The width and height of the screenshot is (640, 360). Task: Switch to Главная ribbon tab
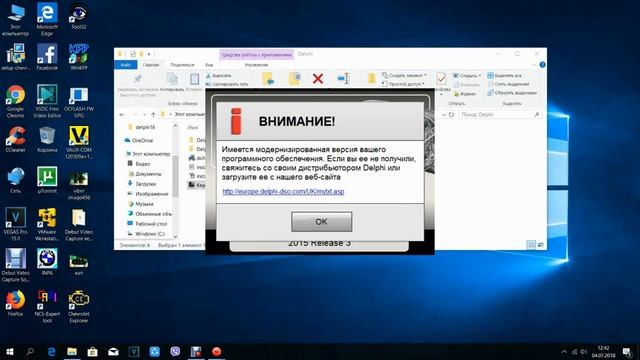click(151, 65)
